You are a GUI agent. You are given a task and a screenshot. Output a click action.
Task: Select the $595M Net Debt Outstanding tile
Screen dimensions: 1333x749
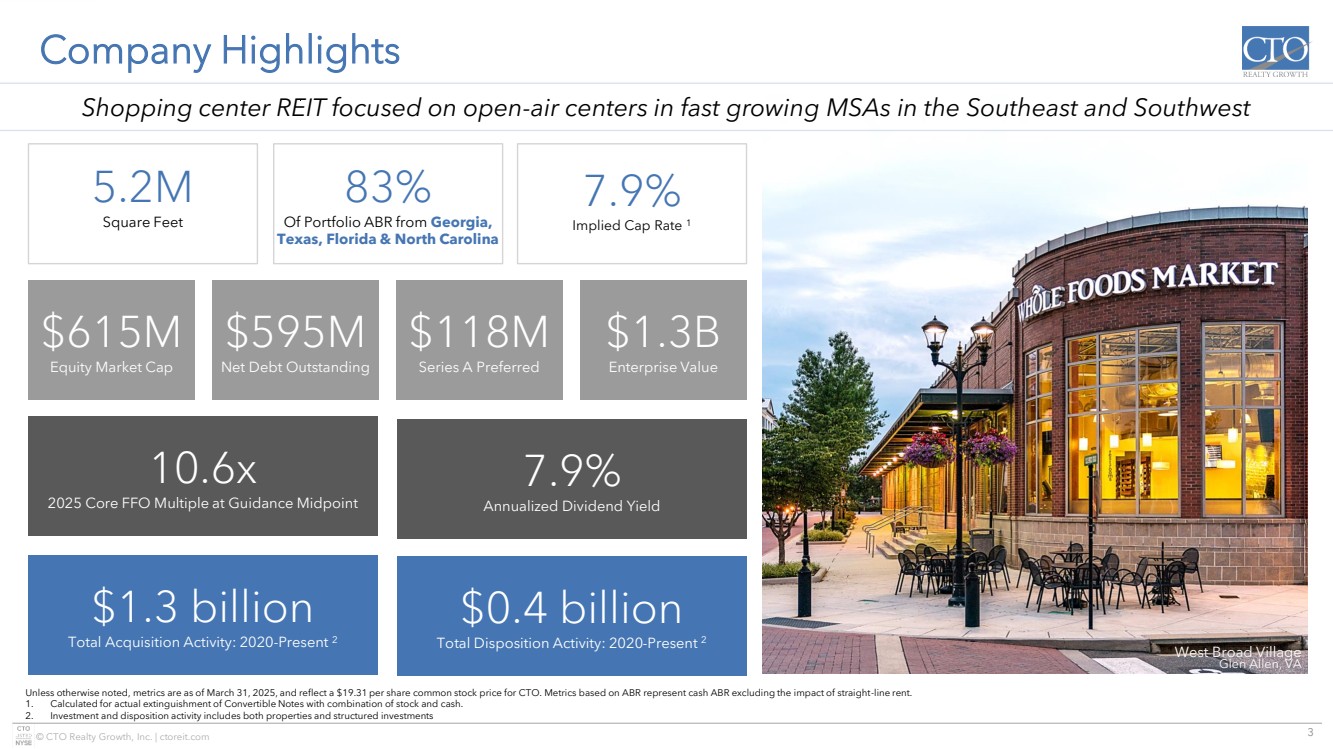click(295, 340)
